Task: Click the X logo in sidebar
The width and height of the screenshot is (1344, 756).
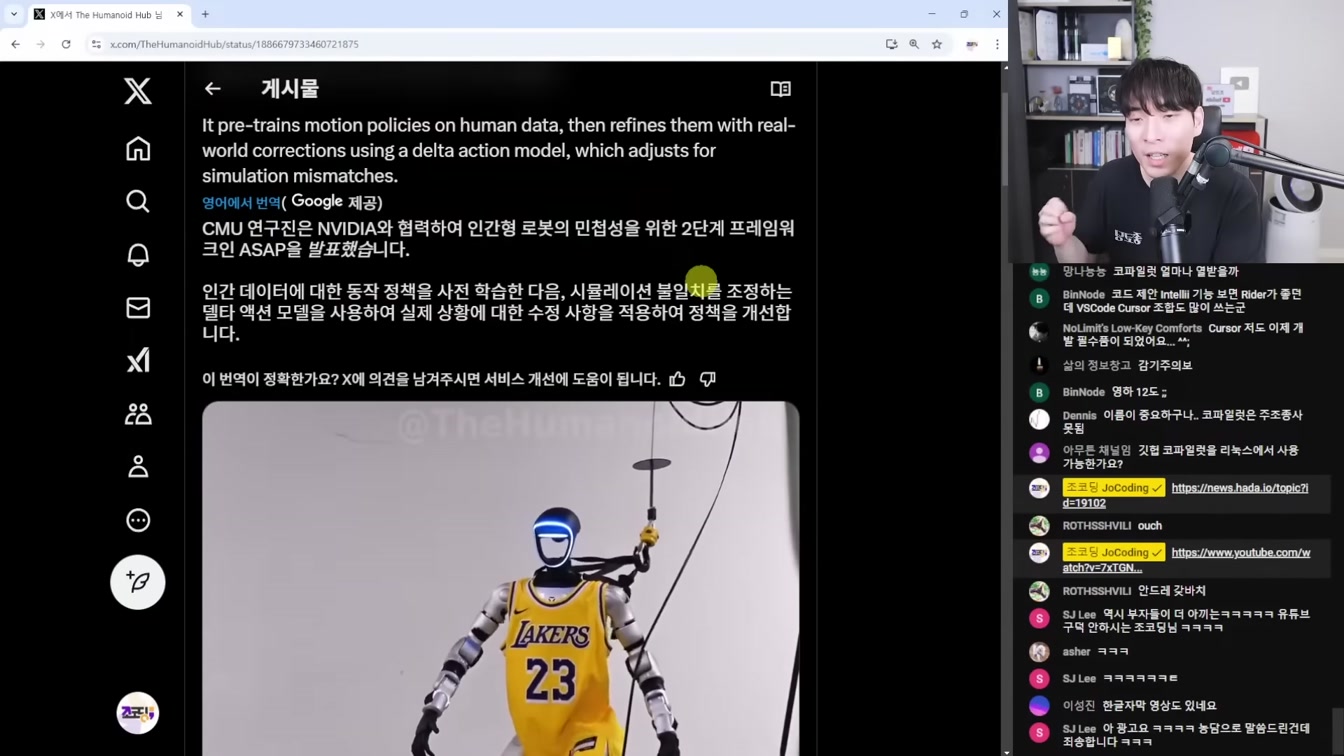Action: point(138,90)
